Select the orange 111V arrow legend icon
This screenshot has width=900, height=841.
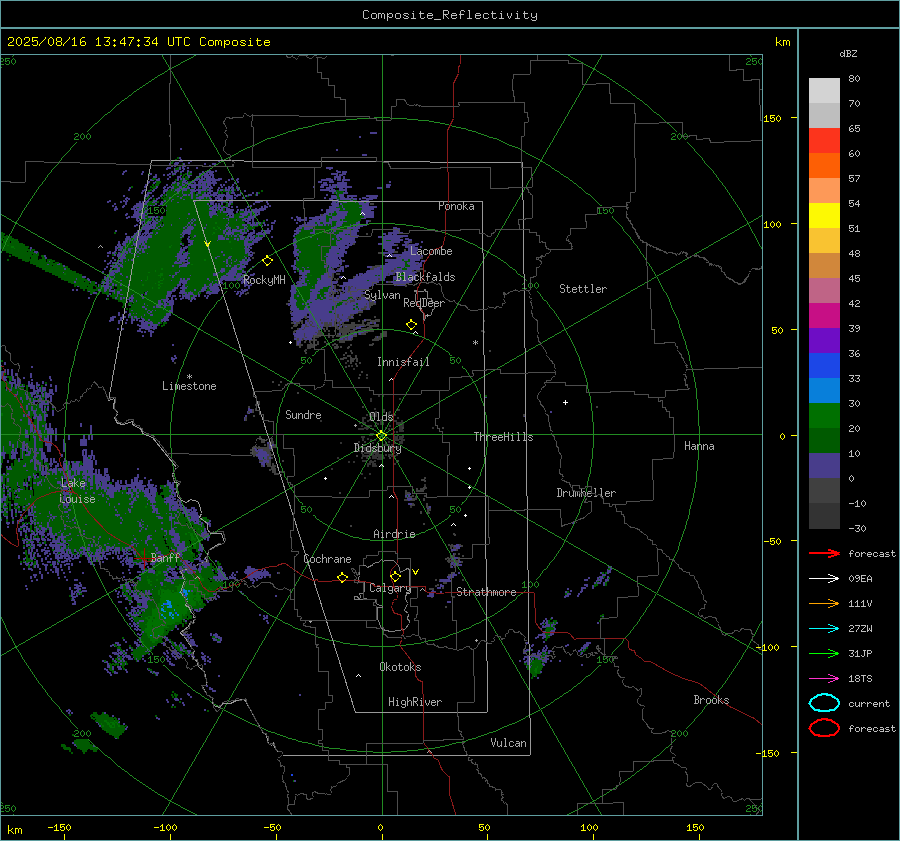[x=824, y=603]
